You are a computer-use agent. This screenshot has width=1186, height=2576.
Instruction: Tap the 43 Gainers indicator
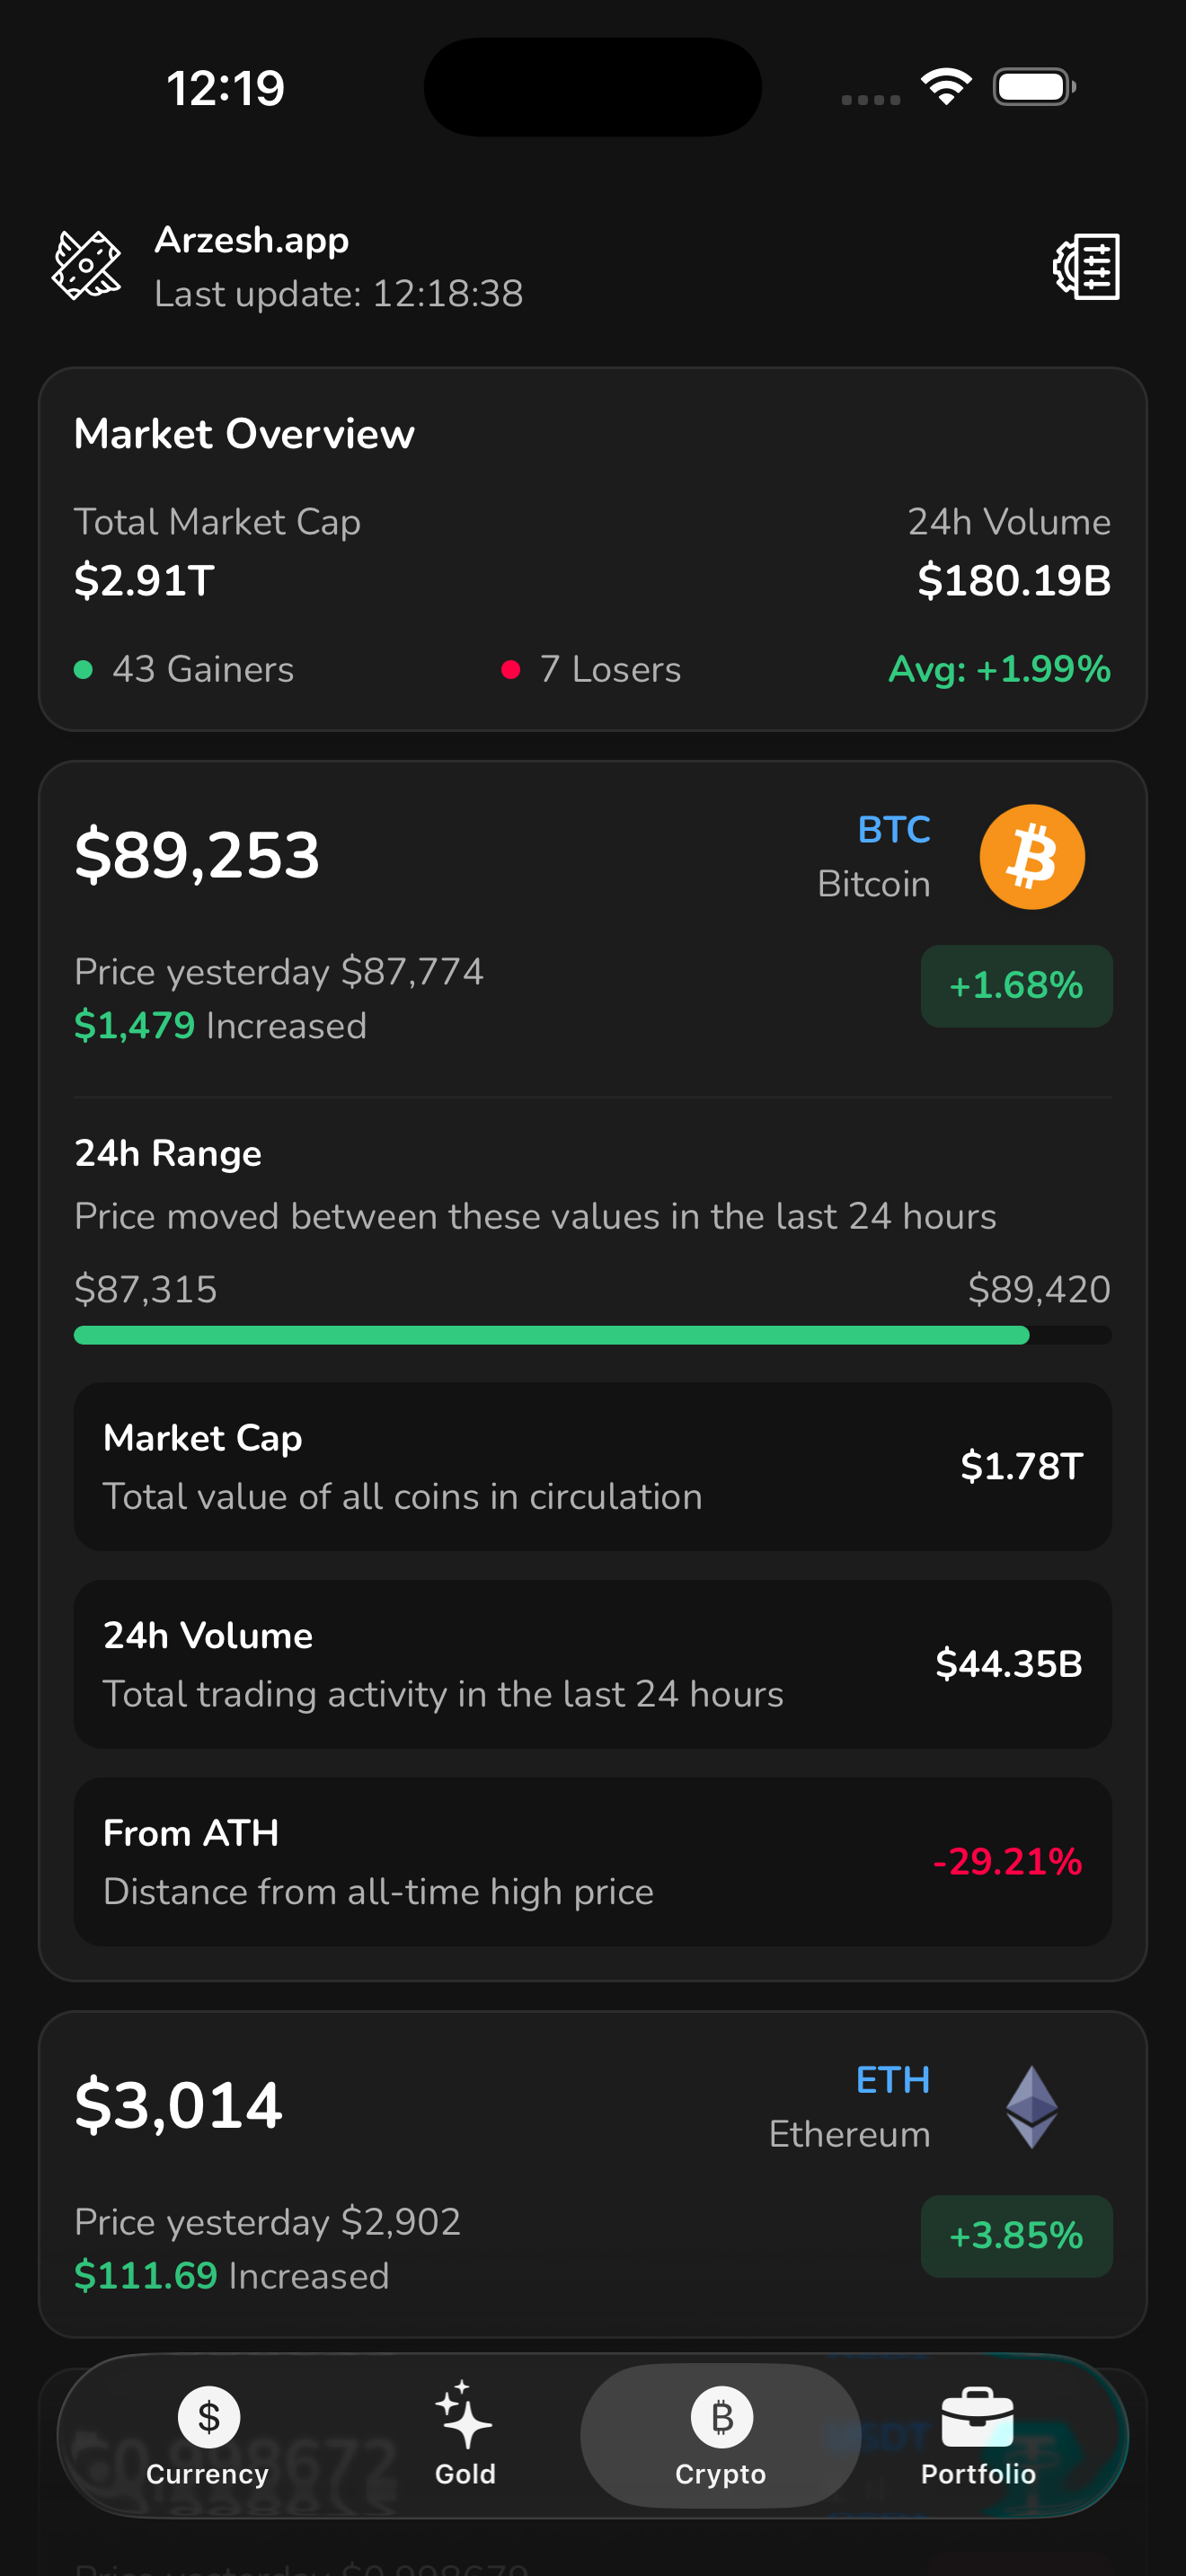[184, 669]
